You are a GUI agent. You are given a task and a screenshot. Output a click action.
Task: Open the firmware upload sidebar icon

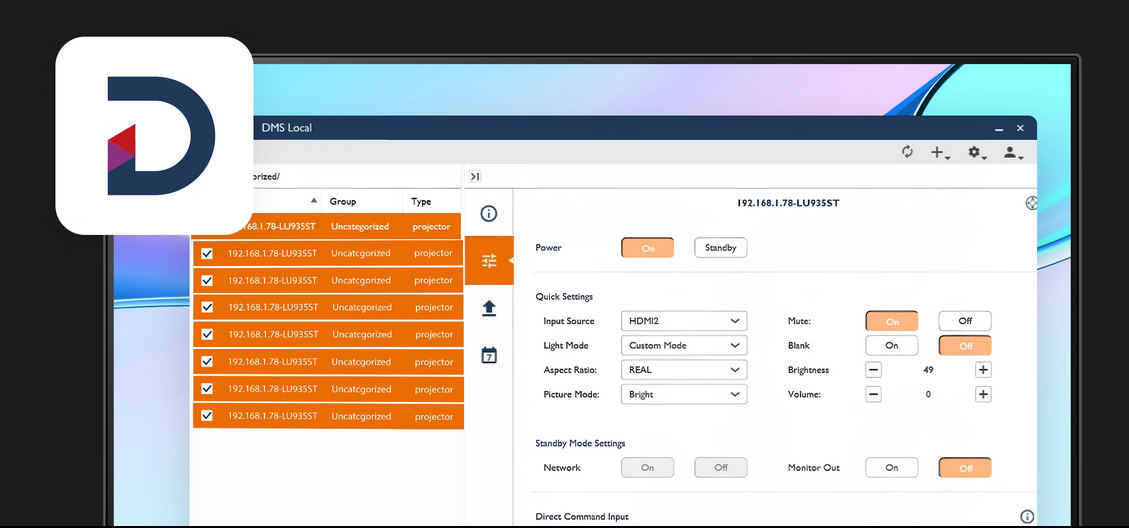489,308
